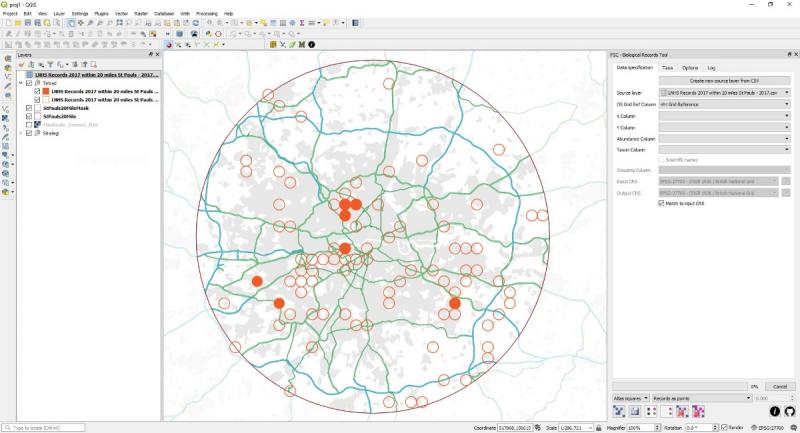Switch to the Options tab

point(690,68)
